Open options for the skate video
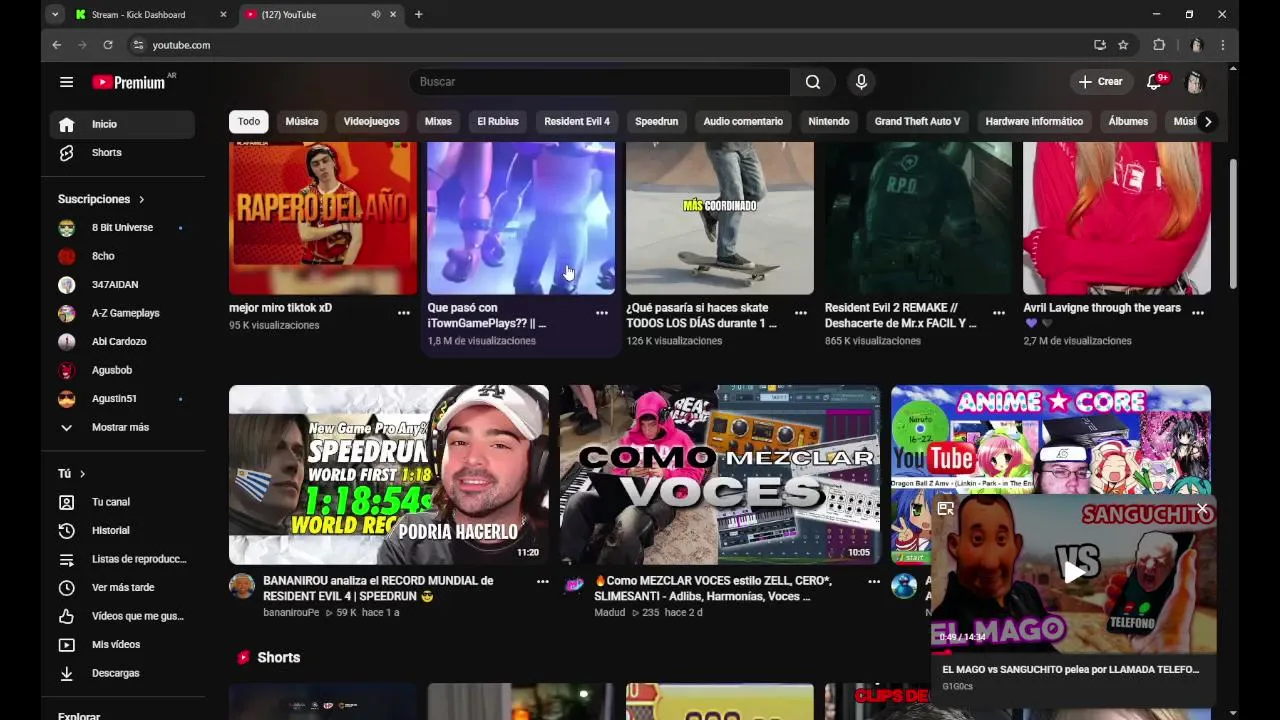Viewport: 1280px width, 720px height. (x=801, y=313)
